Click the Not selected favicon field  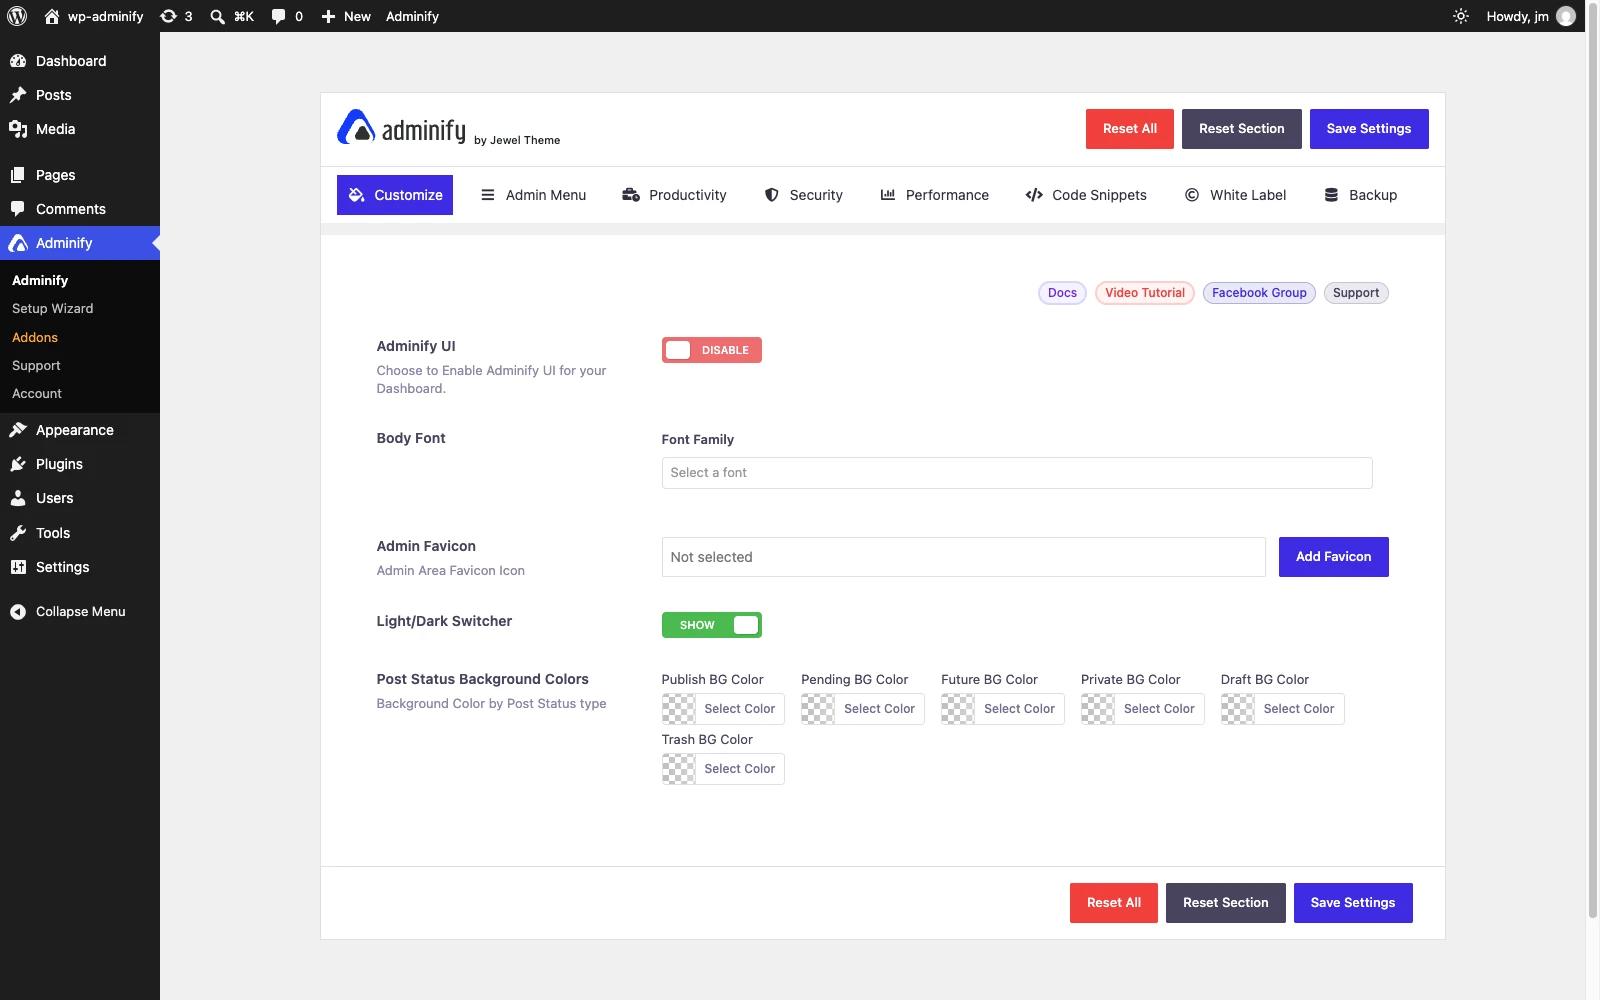pos(963,557)
